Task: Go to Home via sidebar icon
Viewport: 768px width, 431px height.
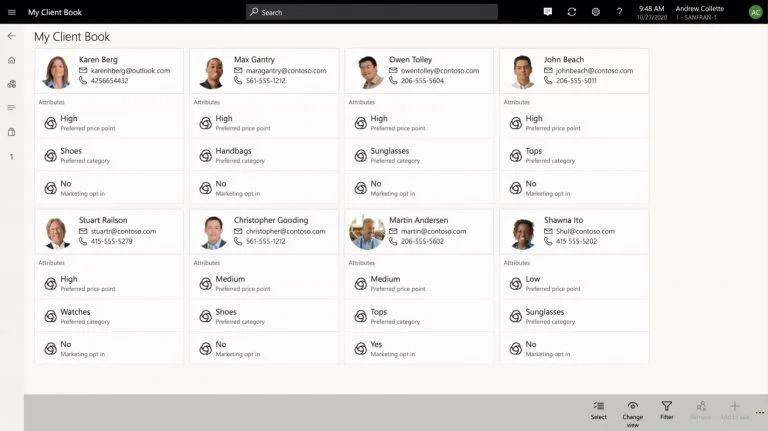Action: point(11,60)
